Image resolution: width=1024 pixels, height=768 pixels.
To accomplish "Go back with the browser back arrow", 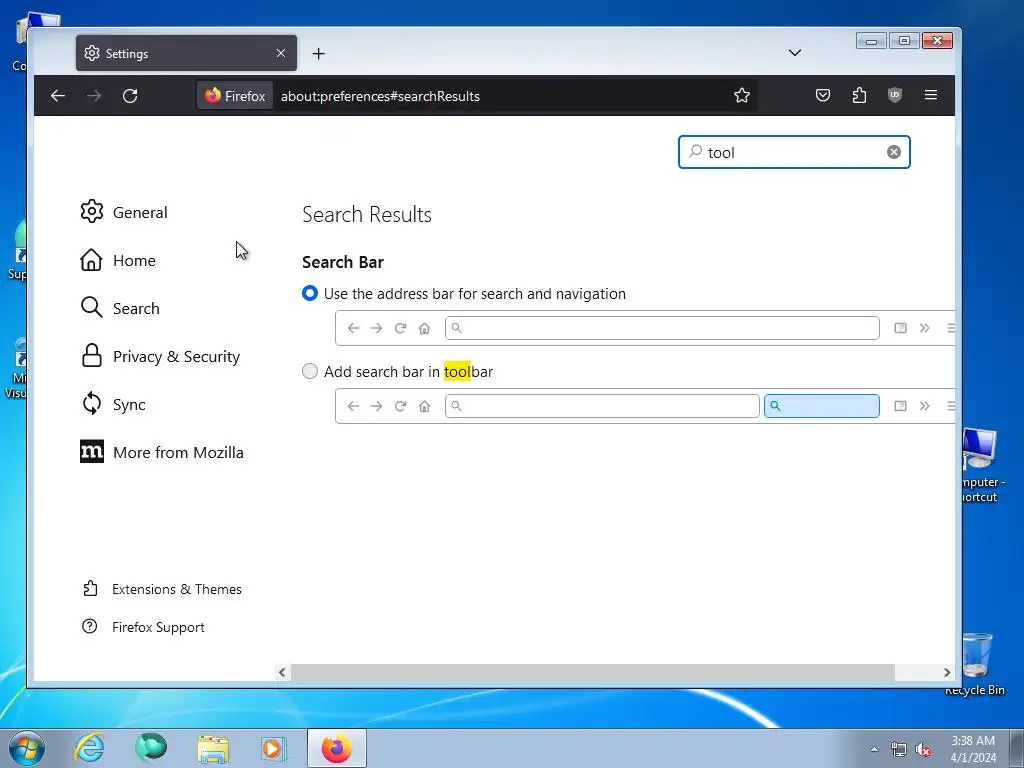I will coord(58,96).
